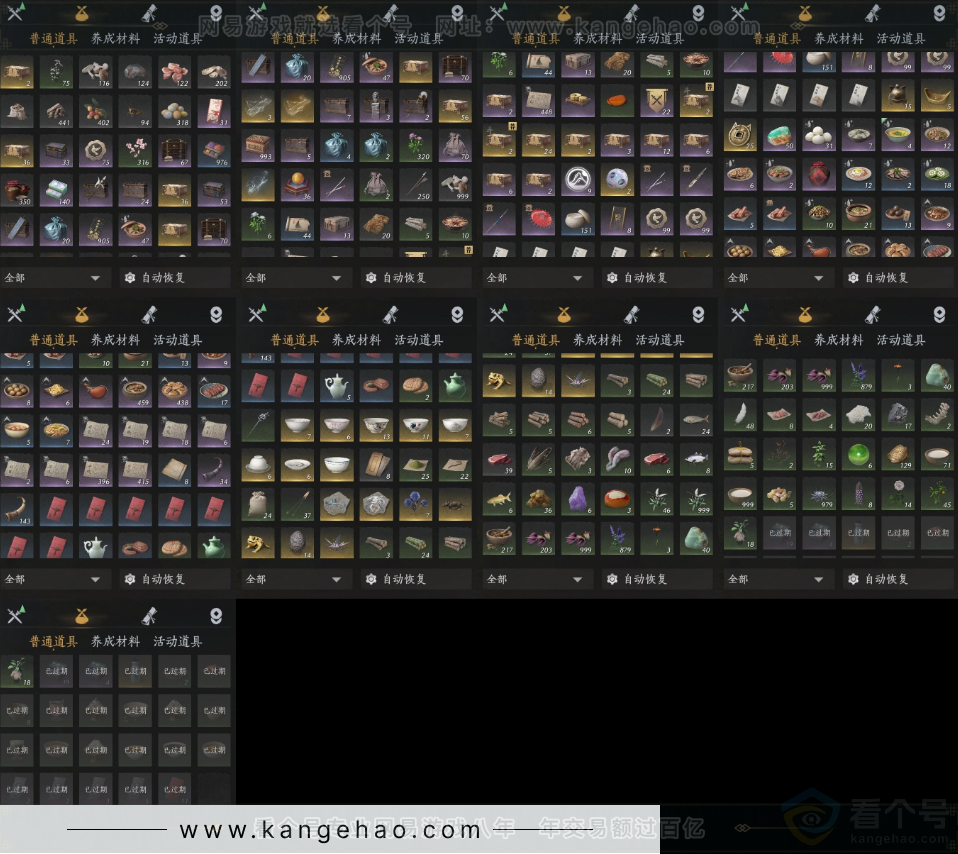Click the spider lily with count 979
Viewport: 958px width, 854px height.
point(819,494)
